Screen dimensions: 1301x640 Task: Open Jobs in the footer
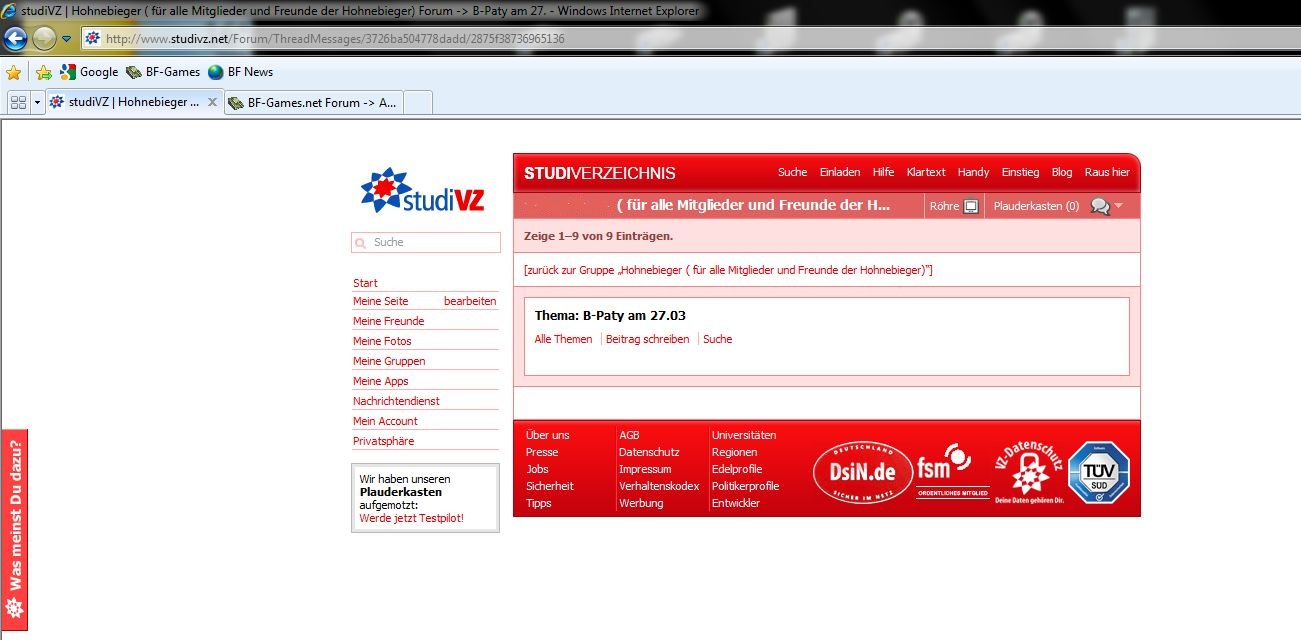(x=537, y=469)
